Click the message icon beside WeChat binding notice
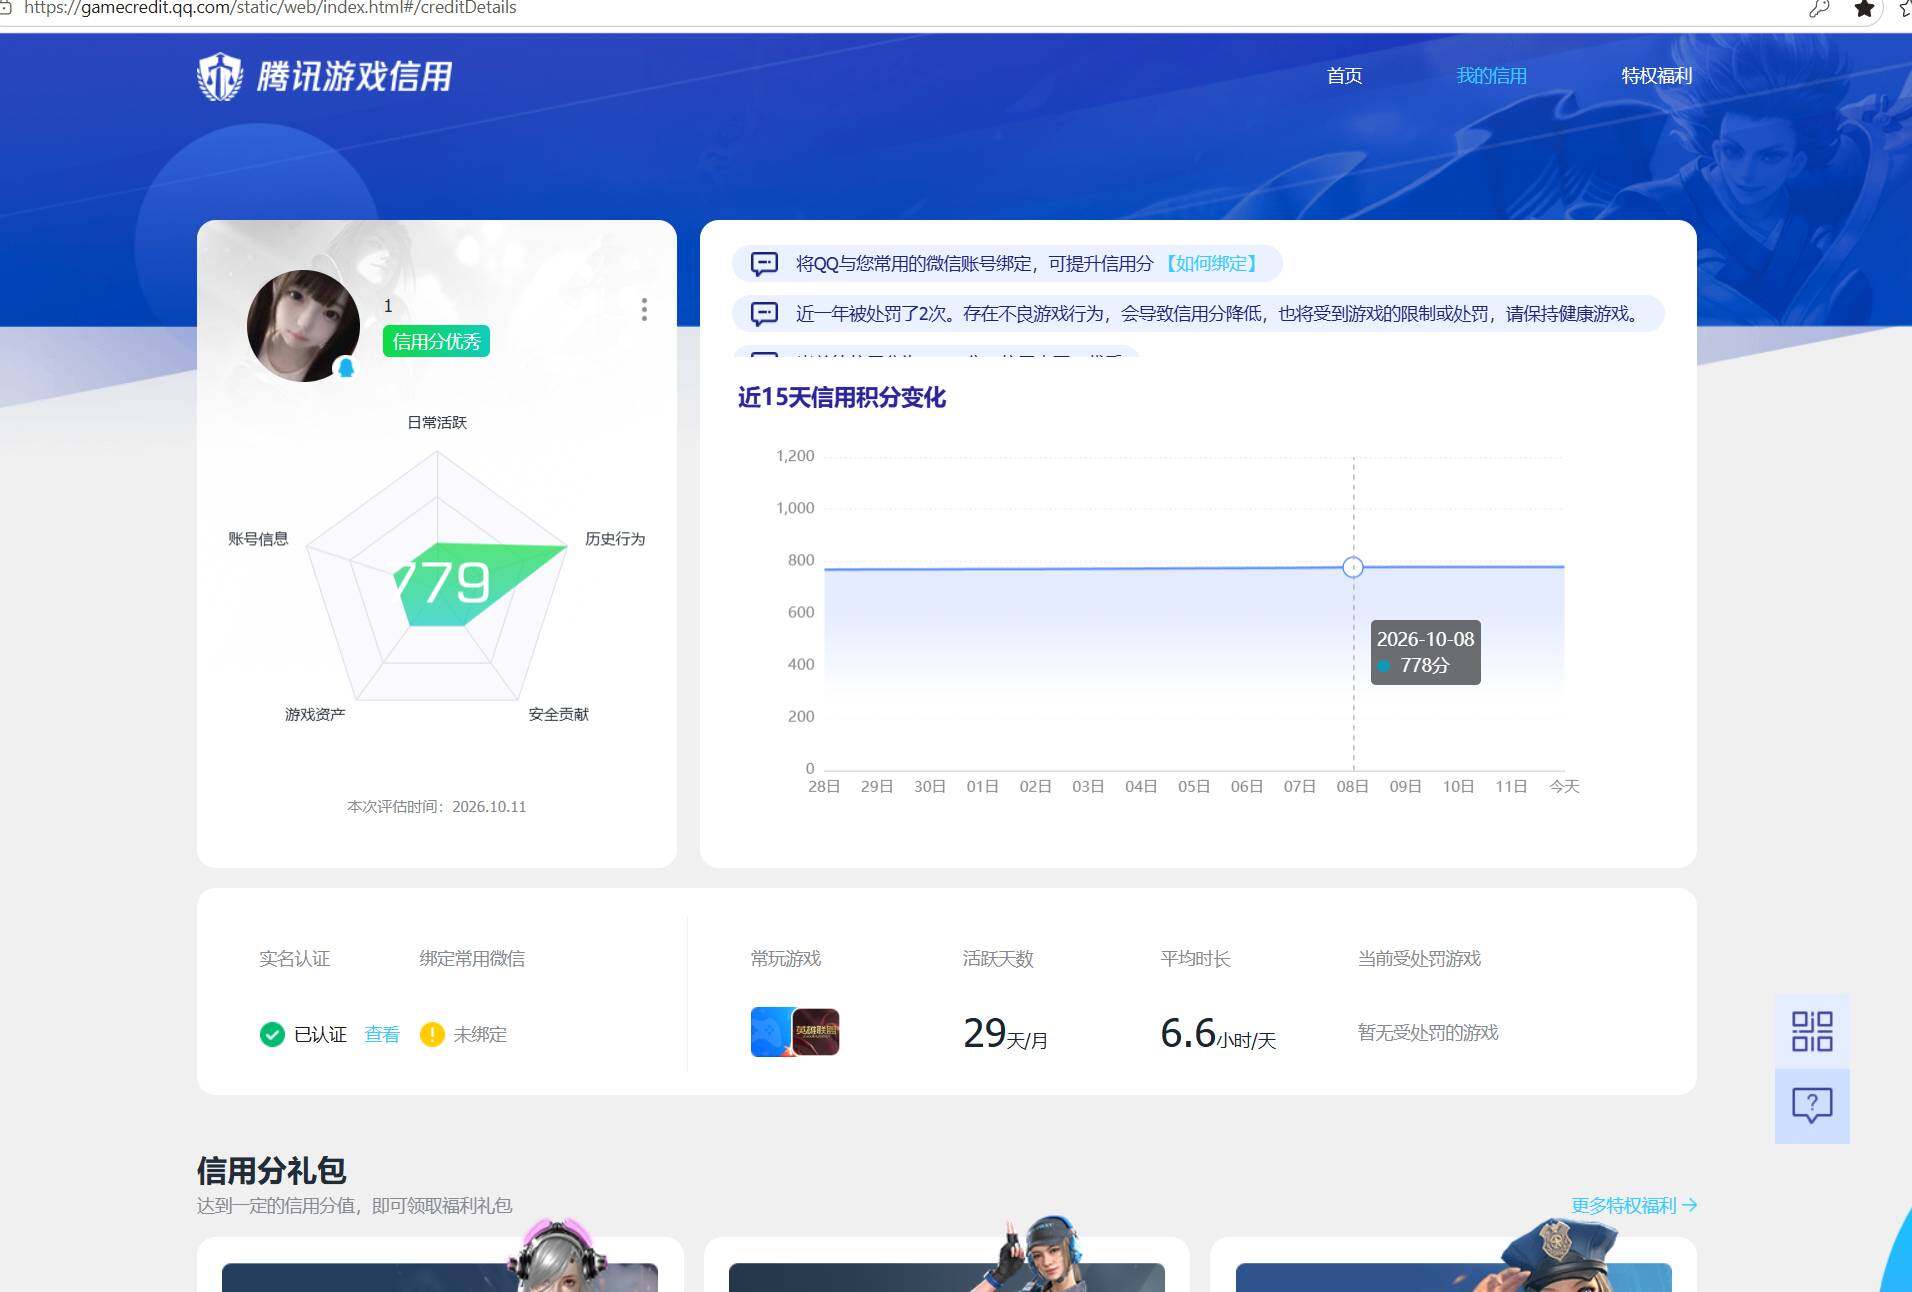The width and height of the screenshot is (1912, 1292). click(x=764, y=264)
